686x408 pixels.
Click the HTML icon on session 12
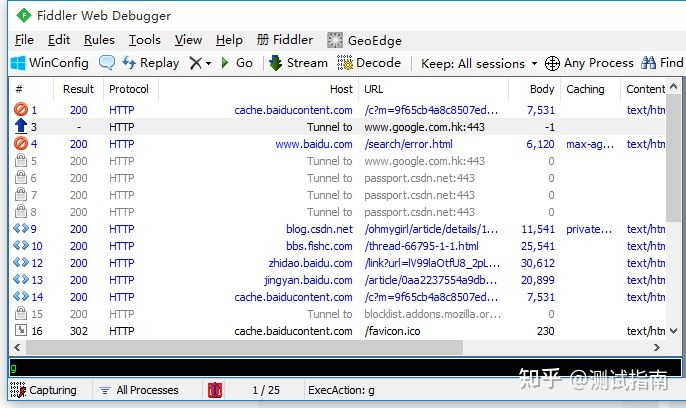point(21,262)
